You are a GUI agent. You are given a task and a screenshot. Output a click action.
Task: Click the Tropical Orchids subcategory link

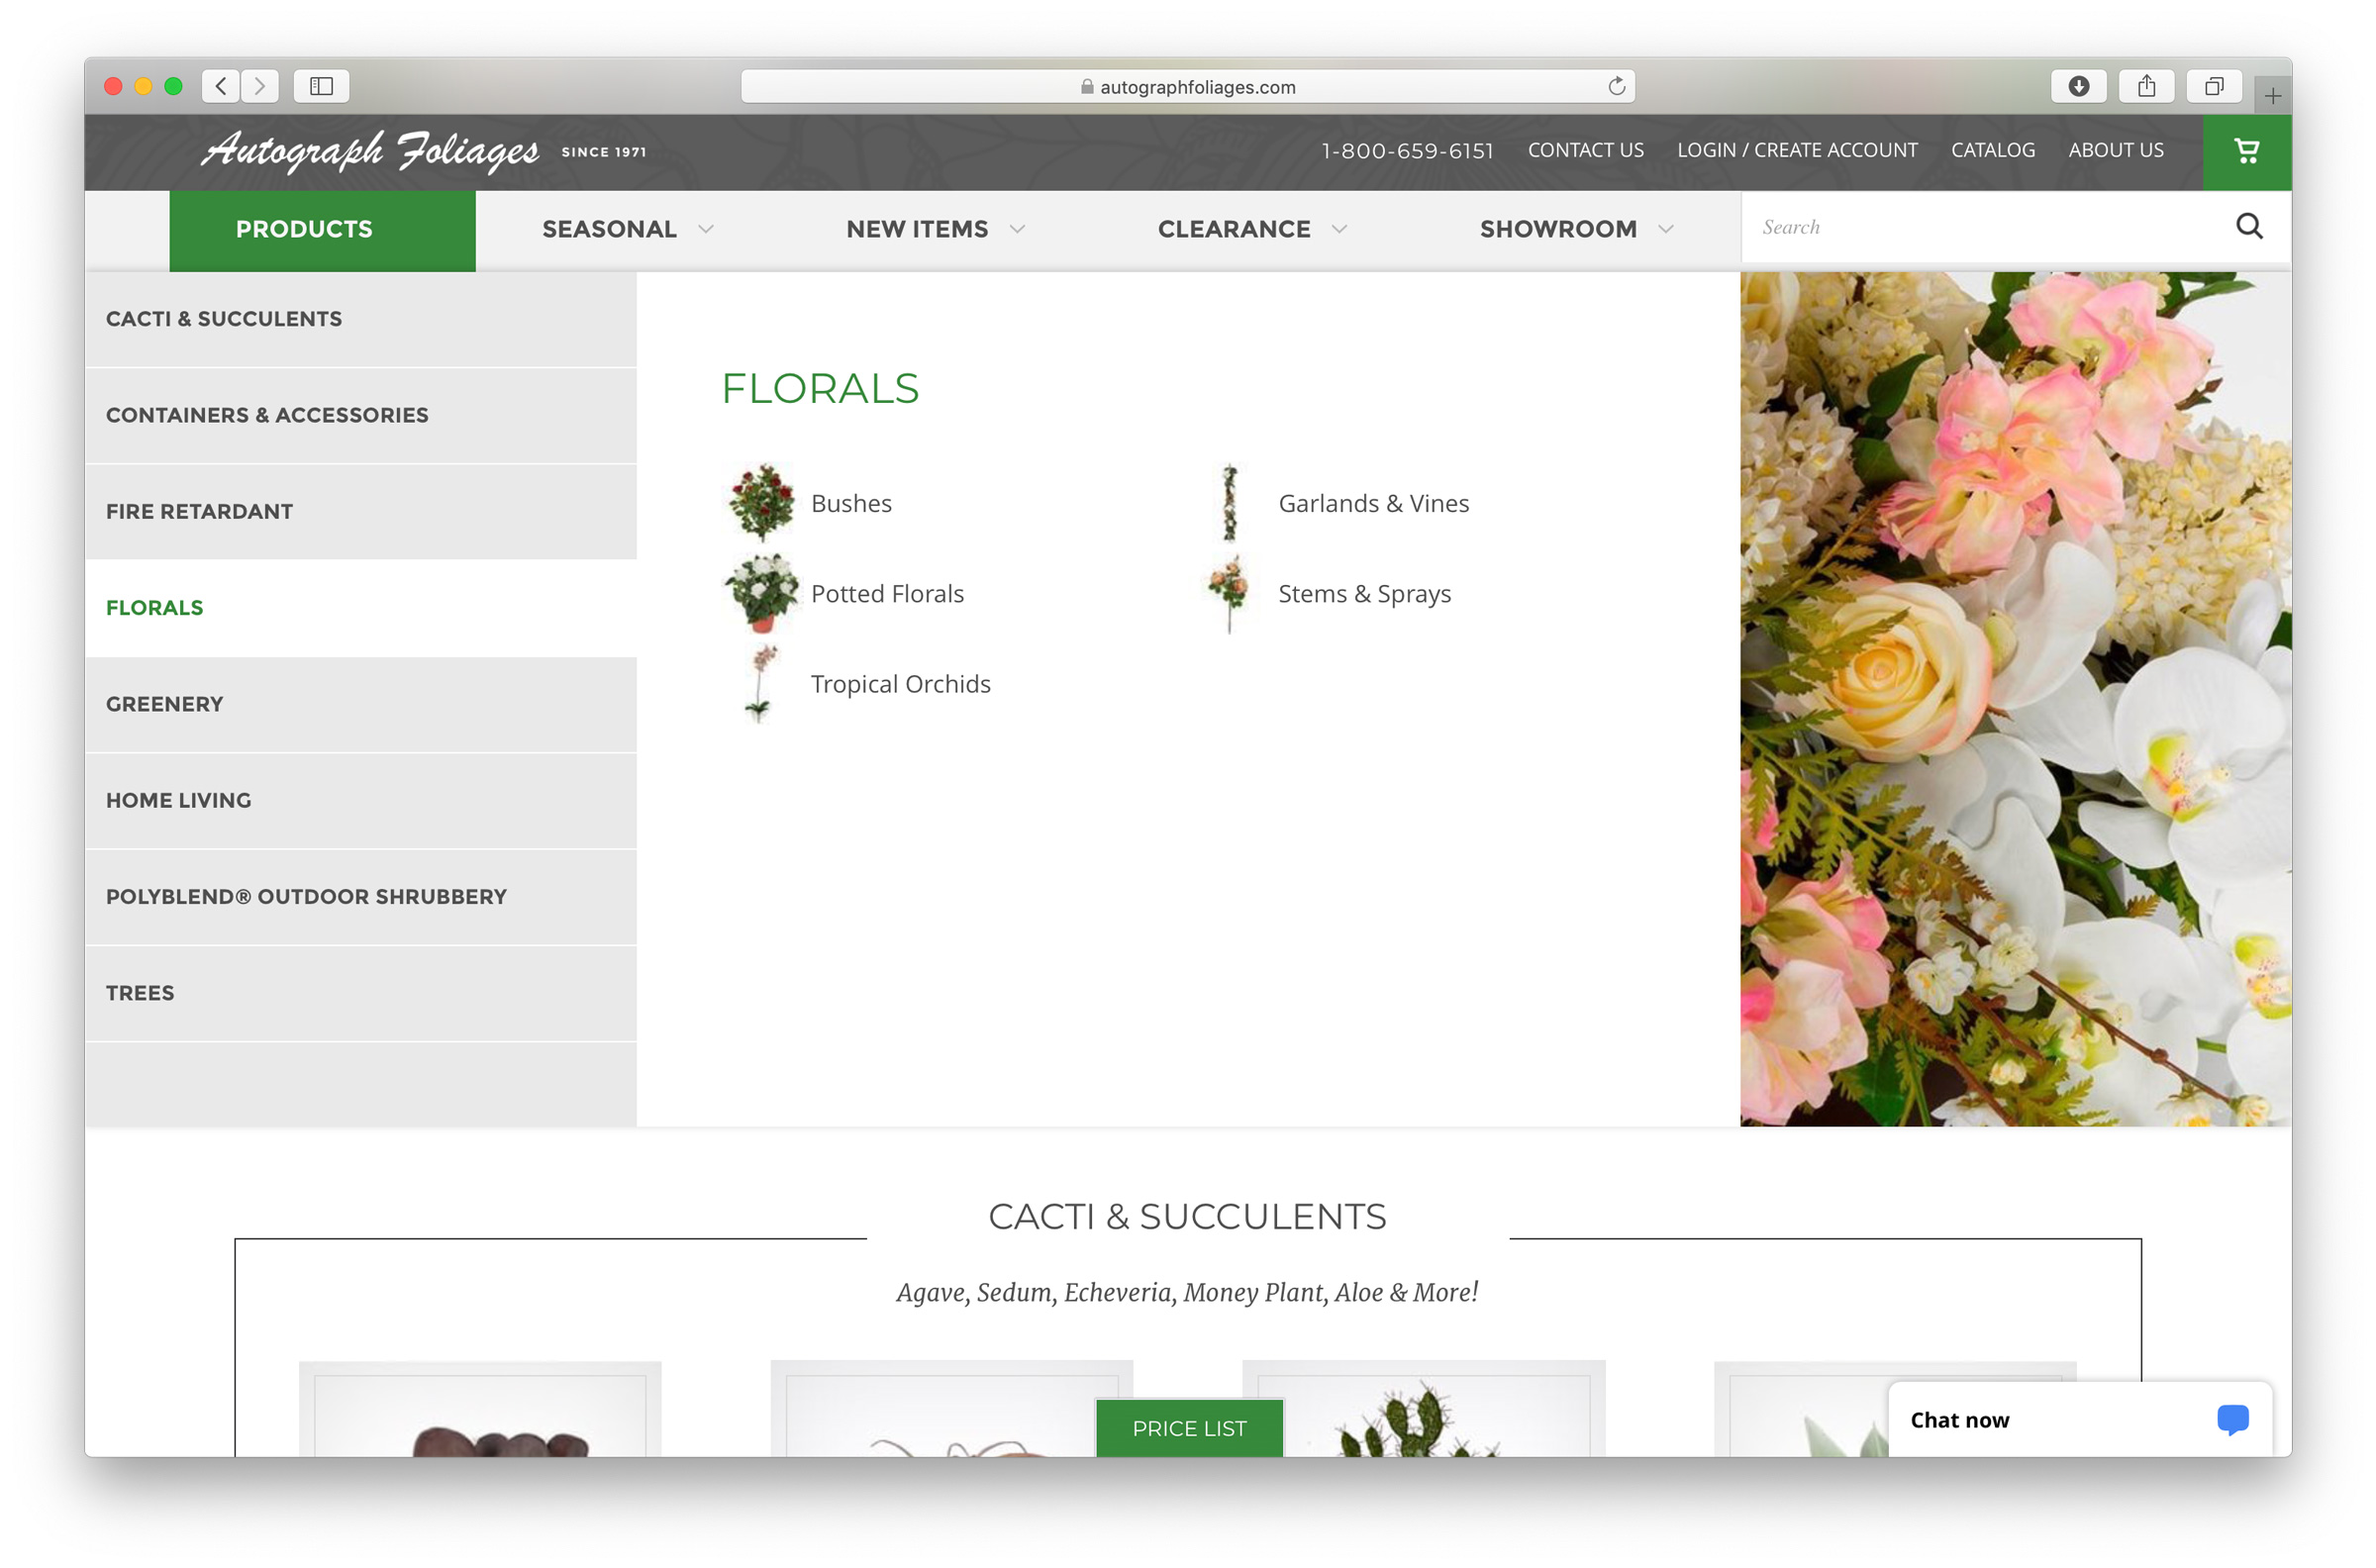tap(899, 682)
